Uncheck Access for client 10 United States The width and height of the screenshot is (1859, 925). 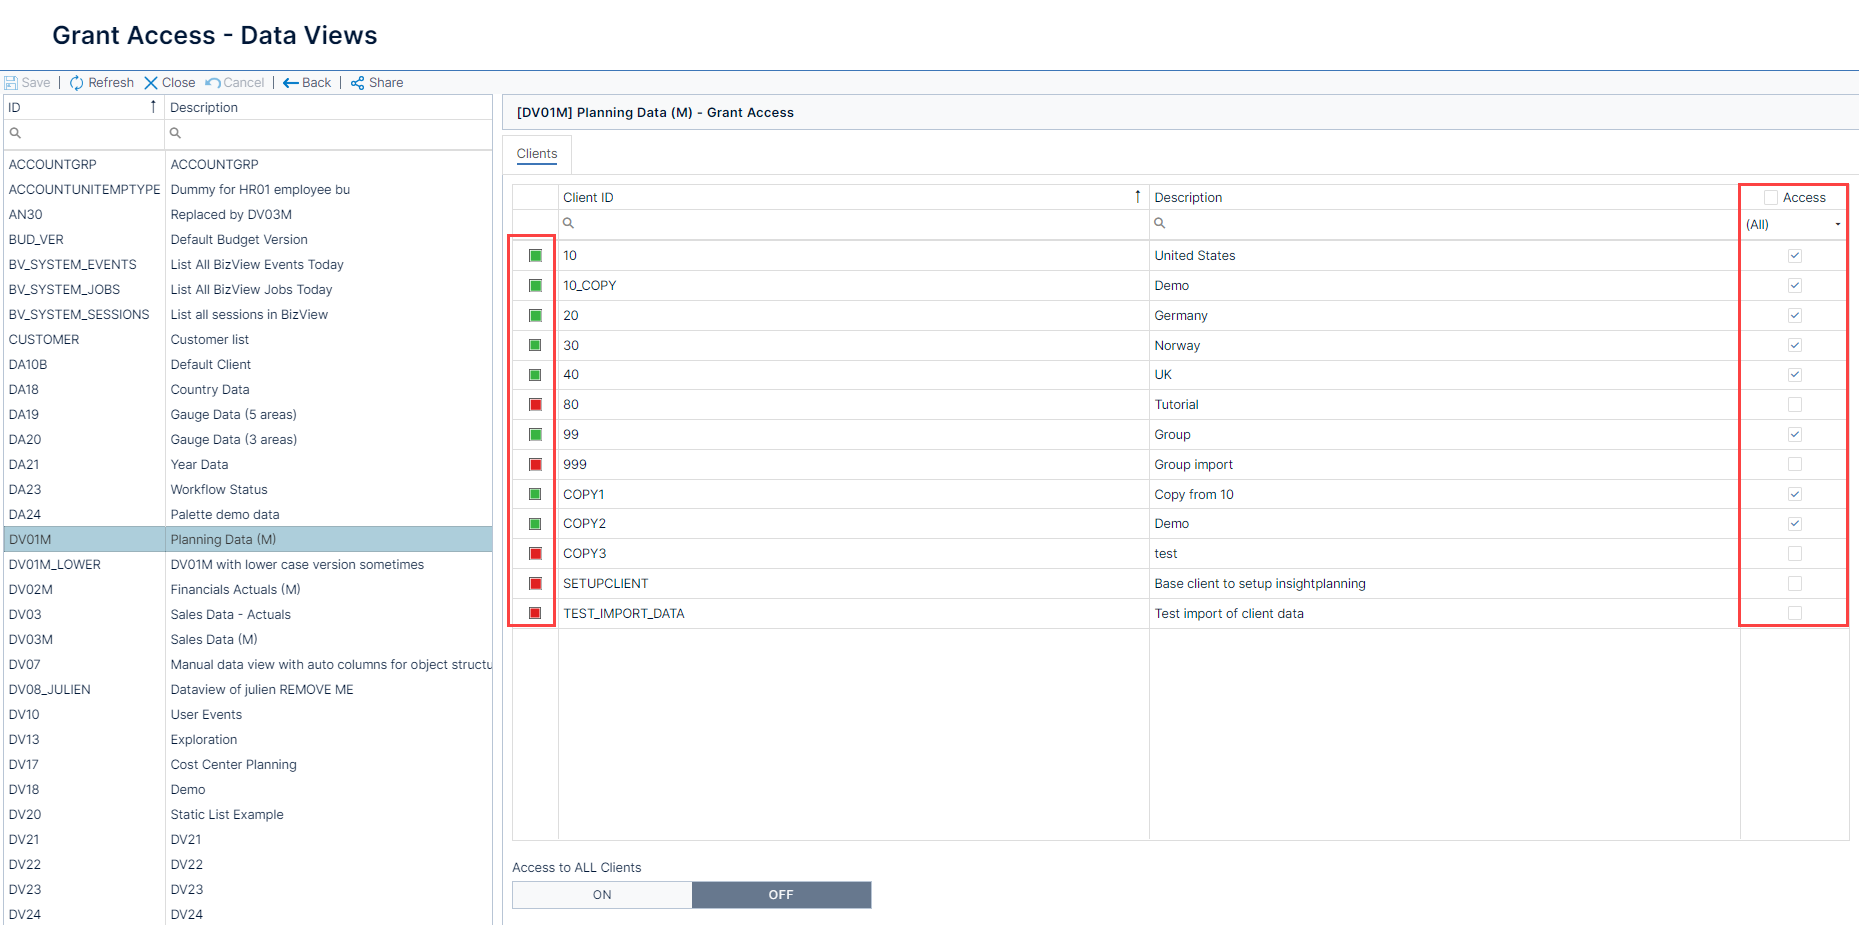1794,255
